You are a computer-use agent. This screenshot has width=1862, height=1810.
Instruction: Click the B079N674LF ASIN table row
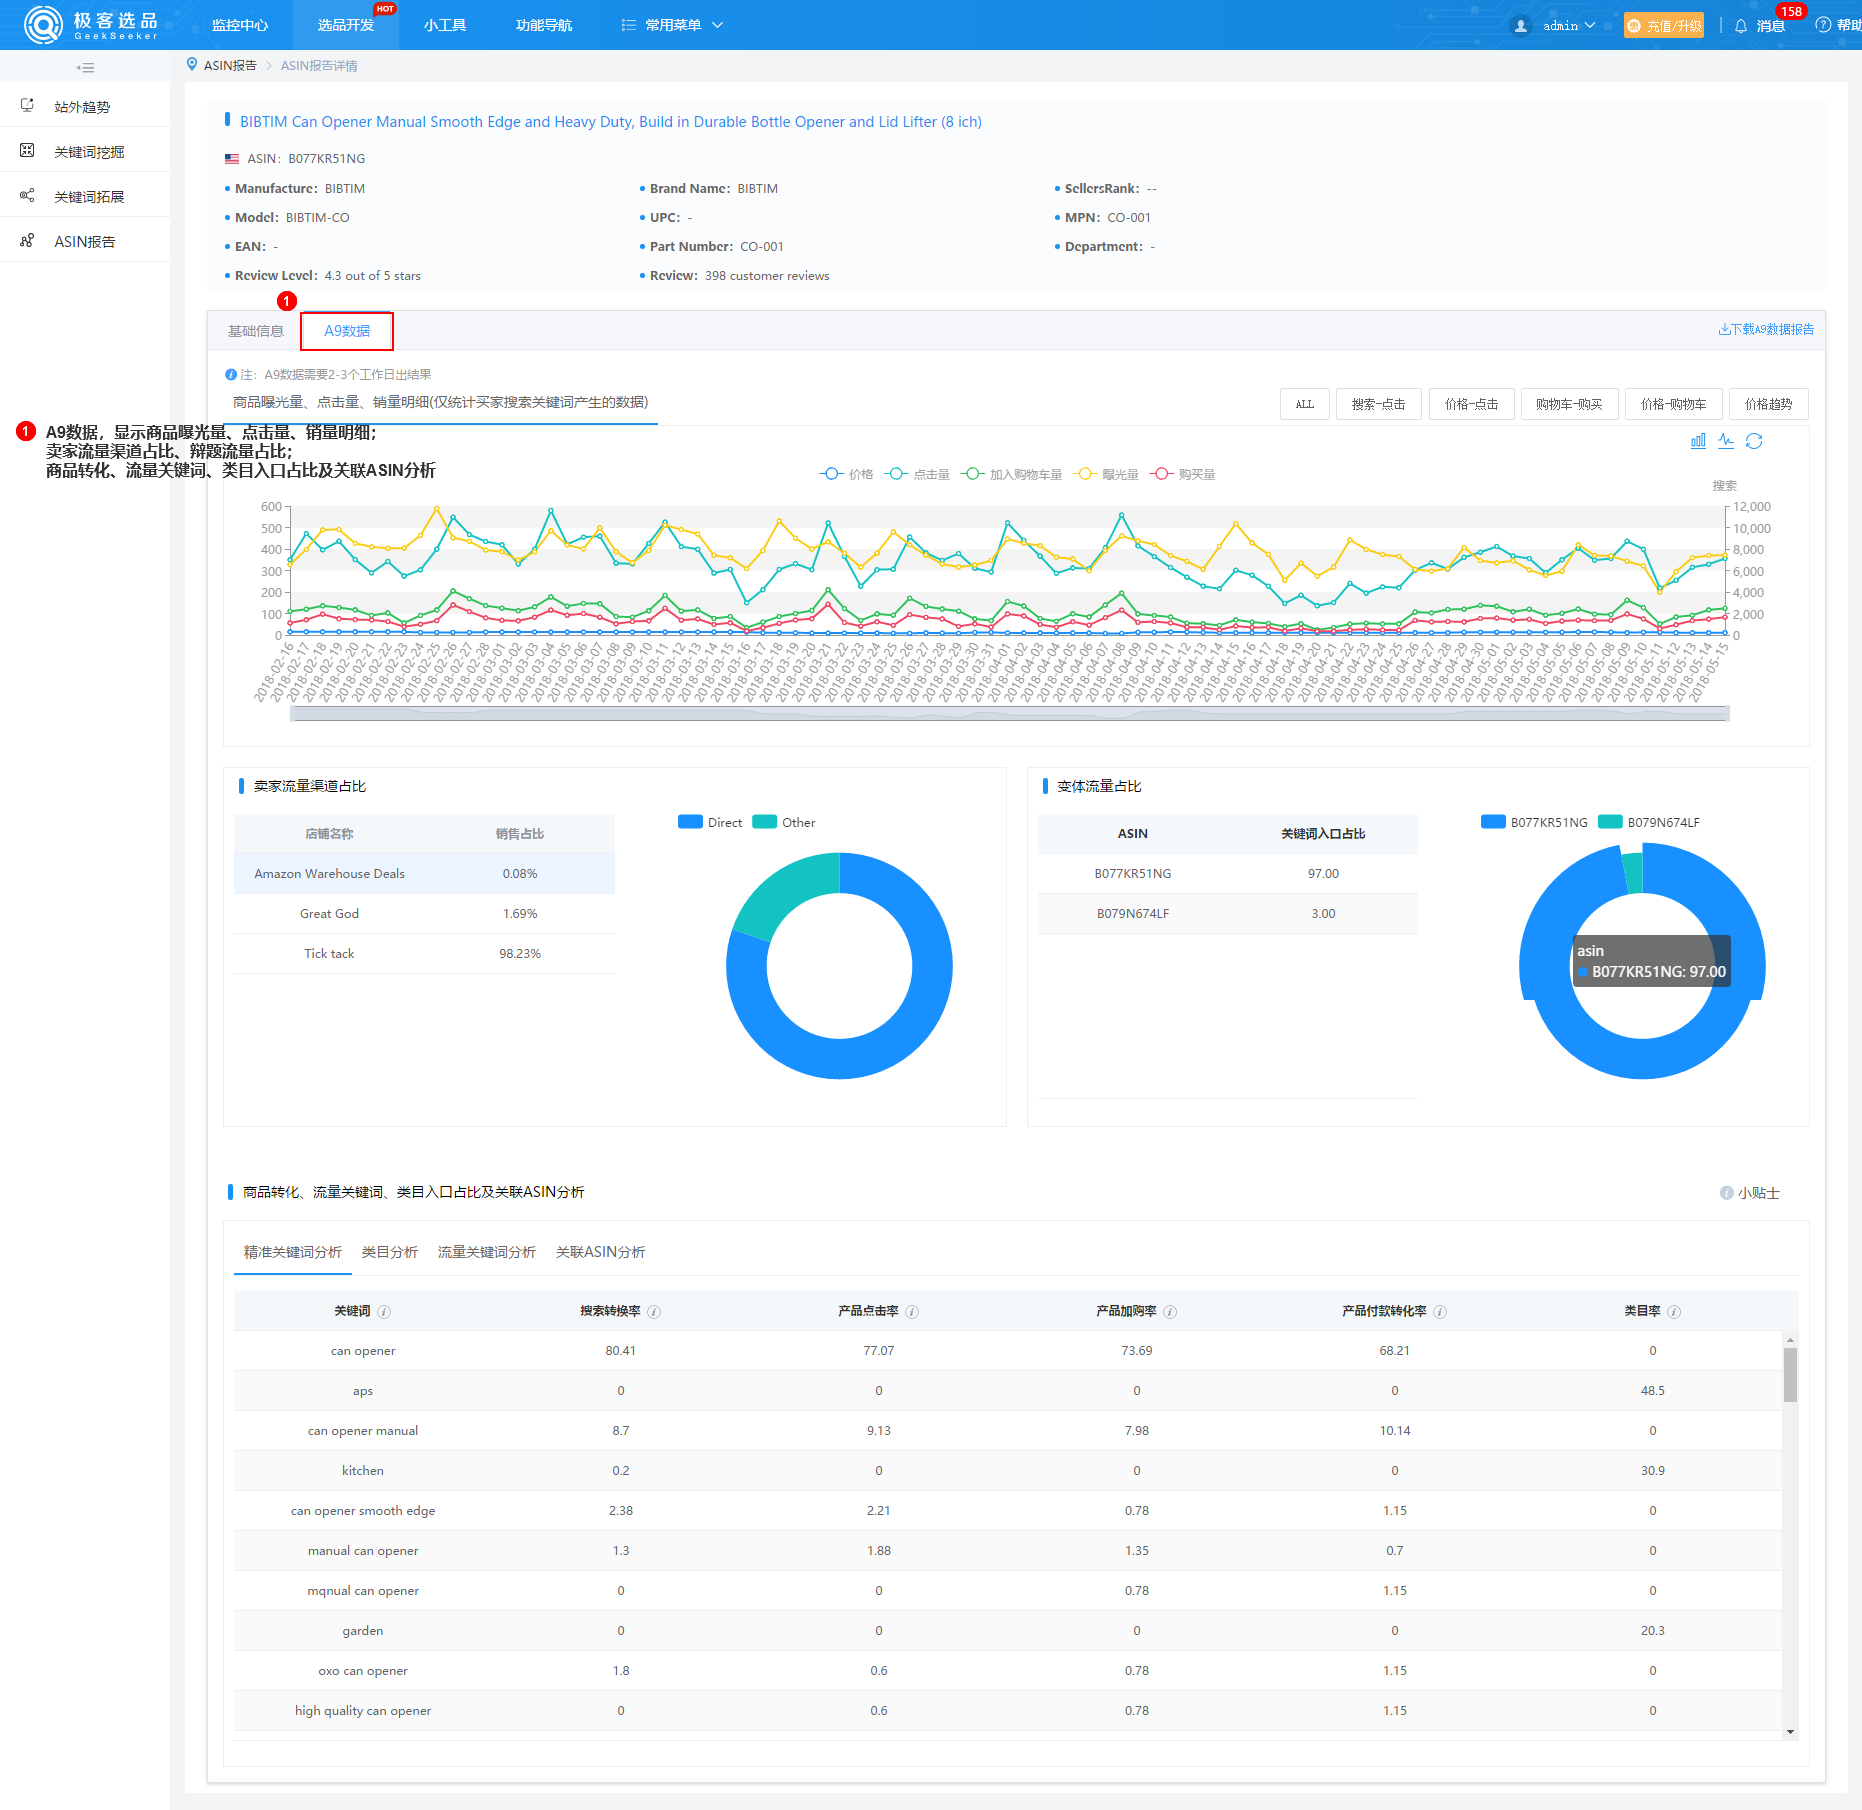(1228, 913)
